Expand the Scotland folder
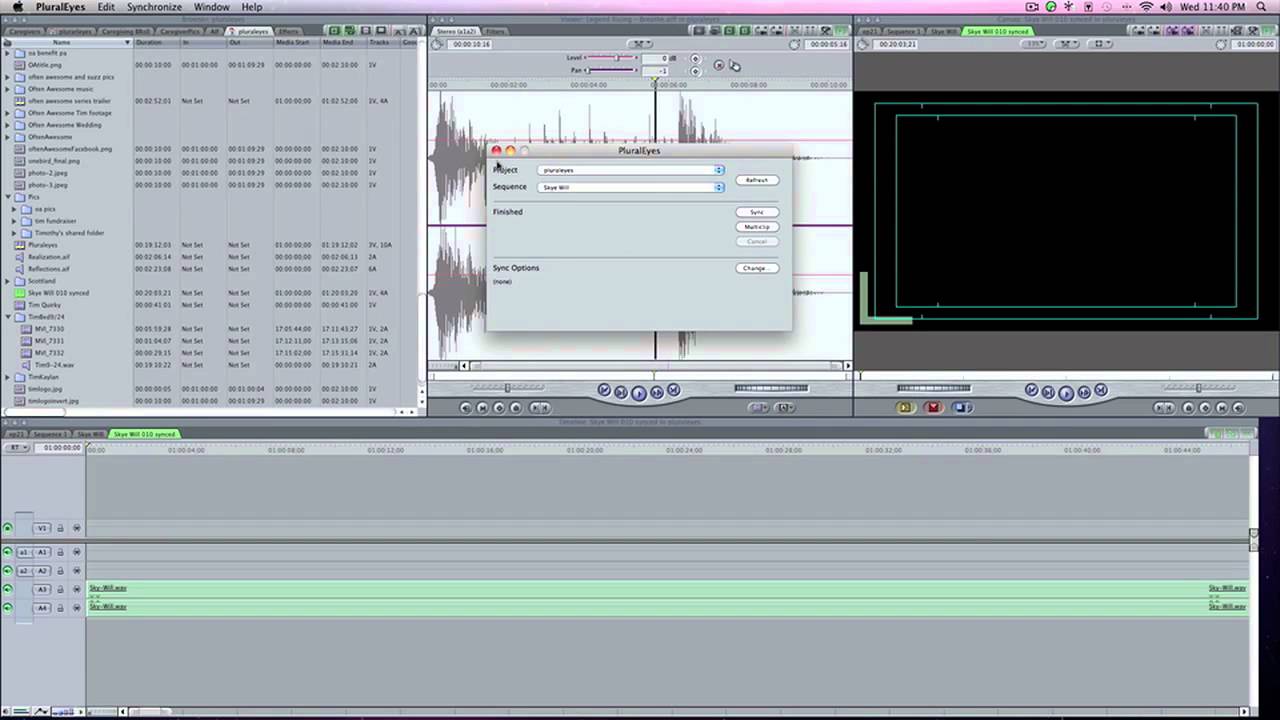Screen dimensions: 1280x720 pos(8,281)
